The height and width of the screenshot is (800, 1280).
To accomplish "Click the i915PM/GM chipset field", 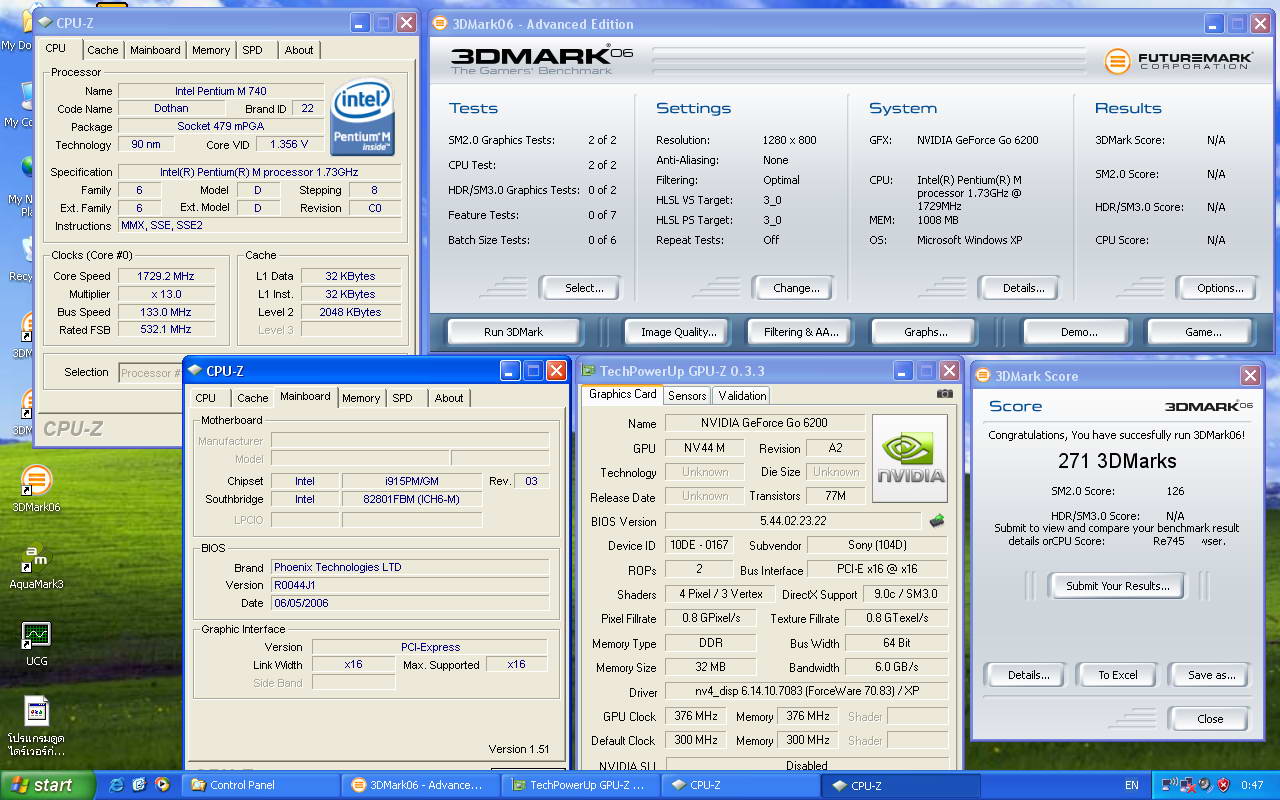I will (x=411, y=481).
